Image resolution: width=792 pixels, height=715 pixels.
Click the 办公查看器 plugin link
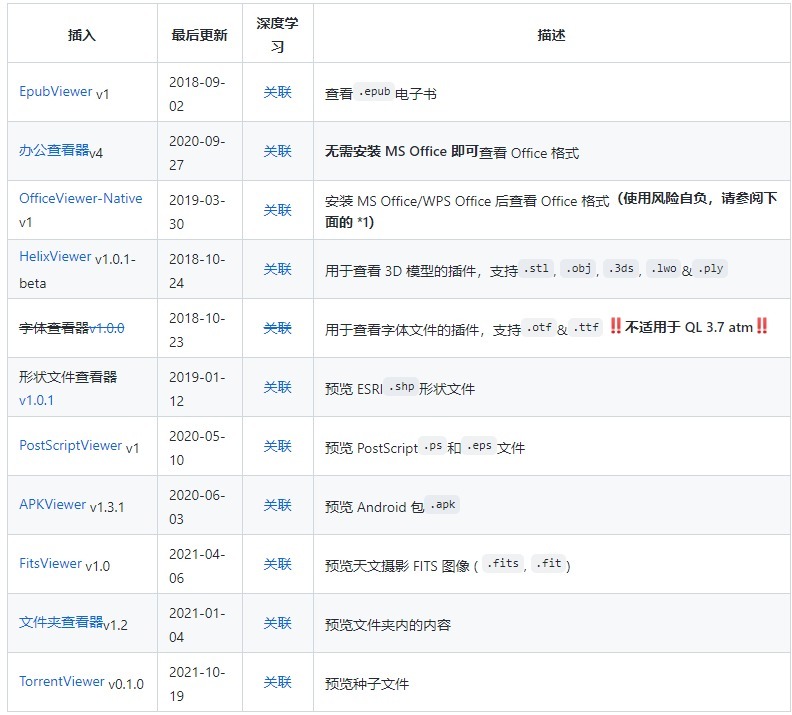point(54,150)
